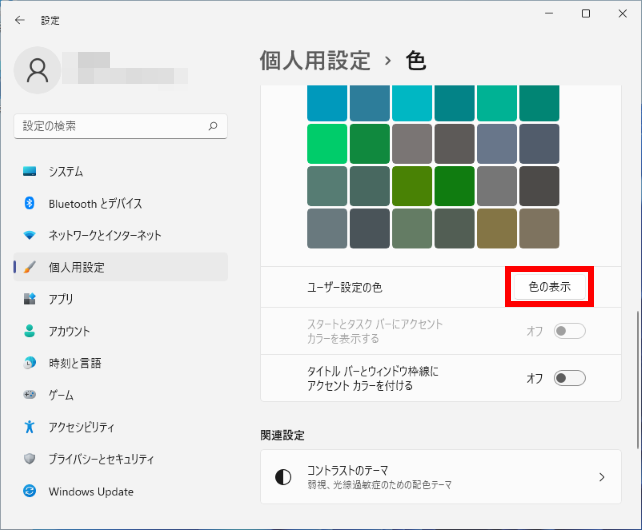Click the アプリ apps icon

[x=29, y=299]
